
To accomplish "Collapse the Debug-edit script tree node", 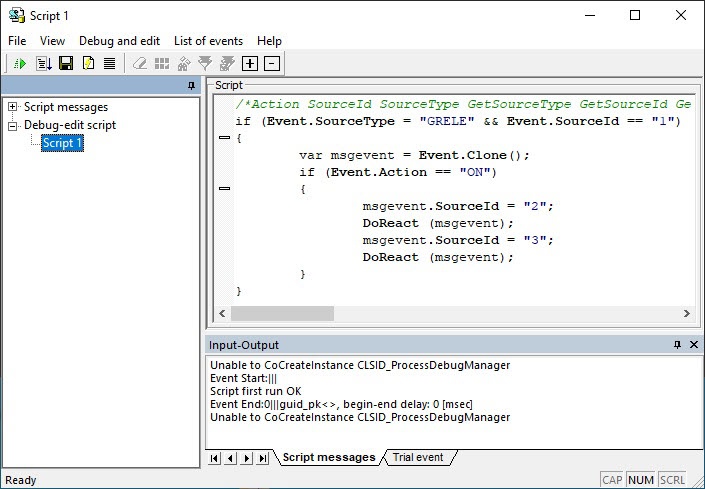I will pos(13,125).
